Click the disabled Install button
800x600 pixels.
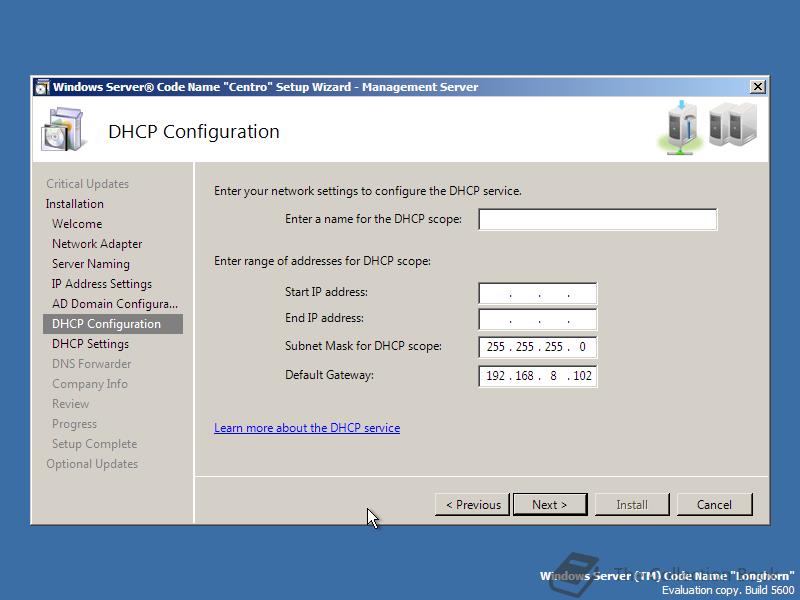click(632, 505)
